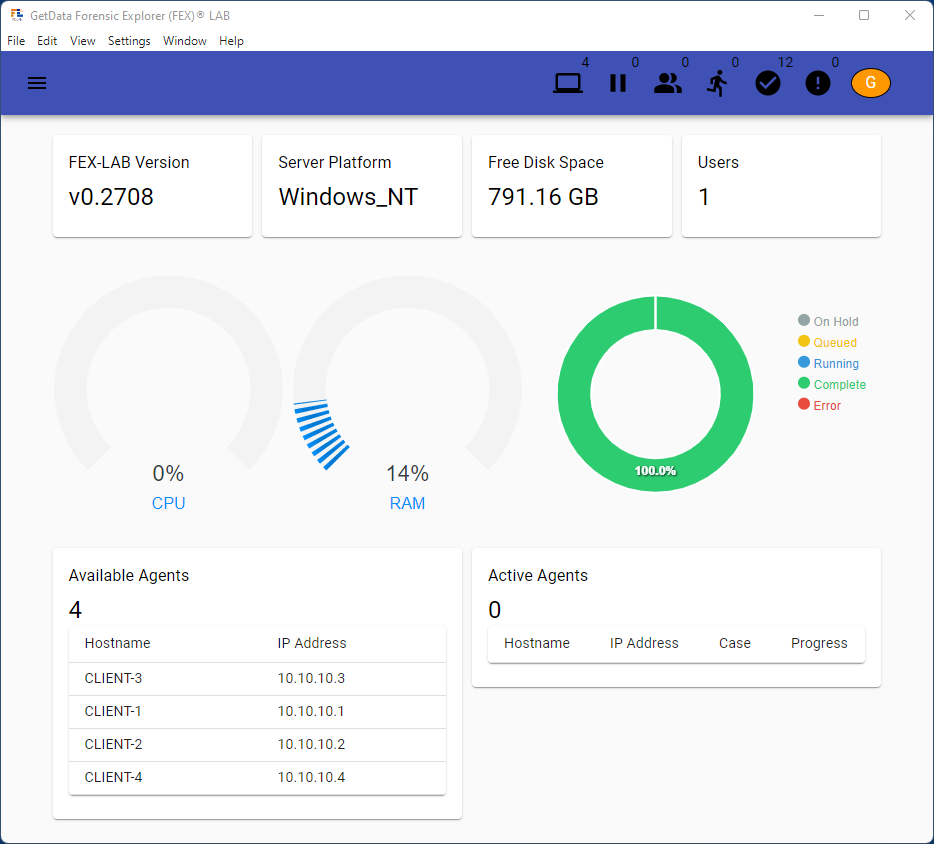Click IP address 10.10.10.4
The height and width of the screenshot is (844, 934).
tap(311, 777)
